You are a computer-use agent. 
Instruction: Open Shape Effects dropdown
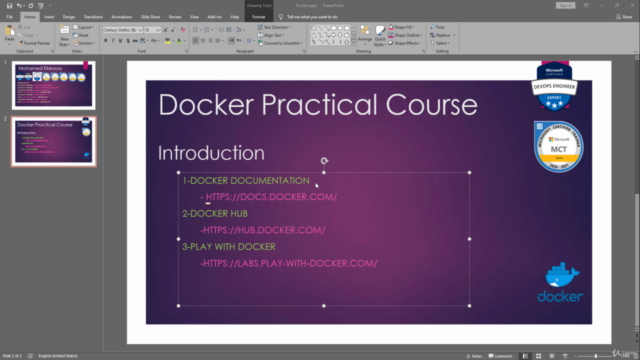pos(404,43)
